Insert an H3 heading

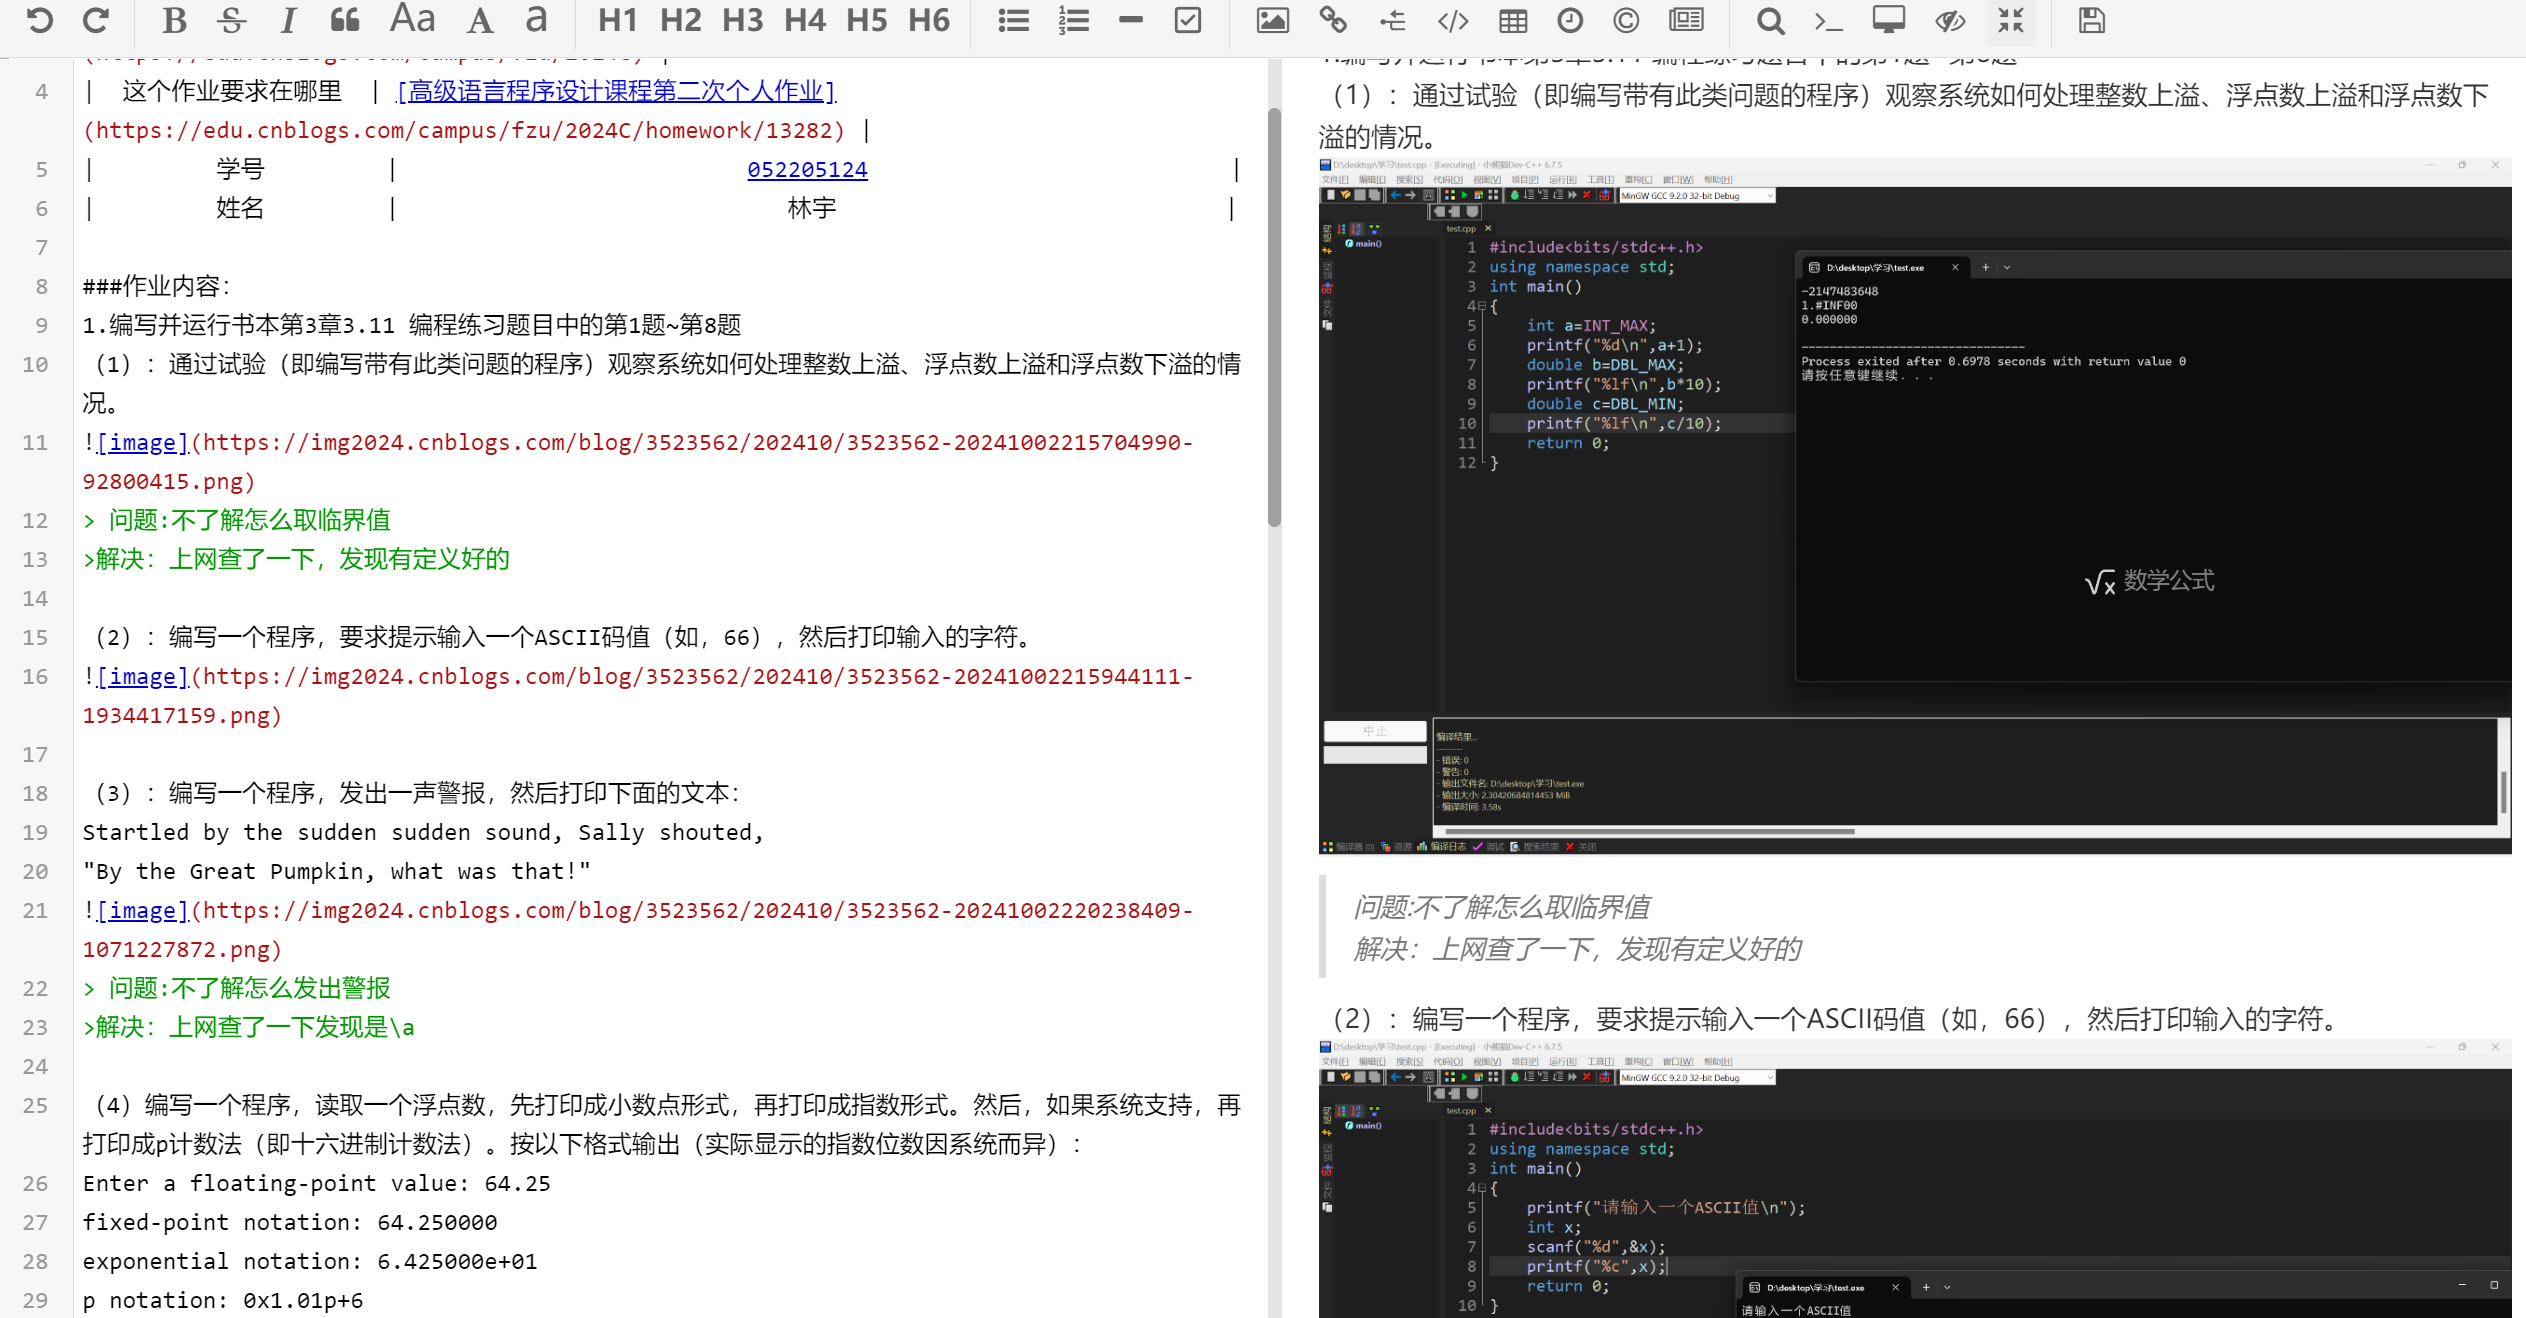(742, 20)
